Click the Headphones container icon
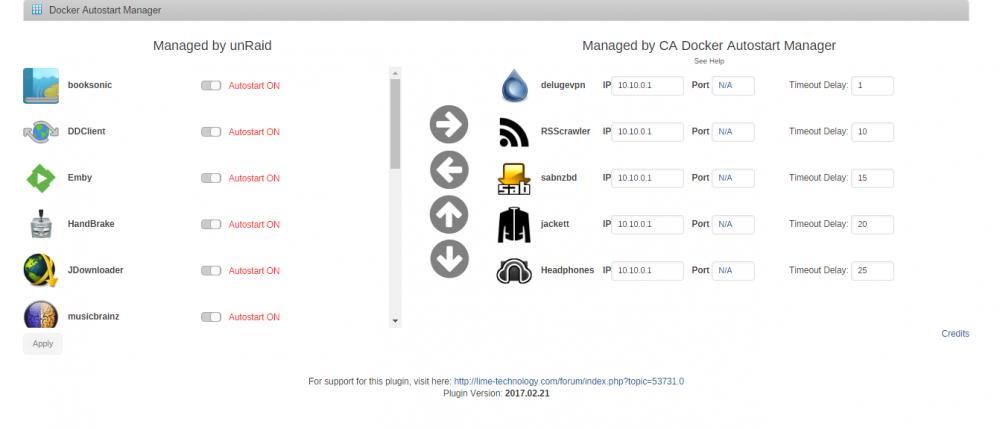 coord(514,271)
